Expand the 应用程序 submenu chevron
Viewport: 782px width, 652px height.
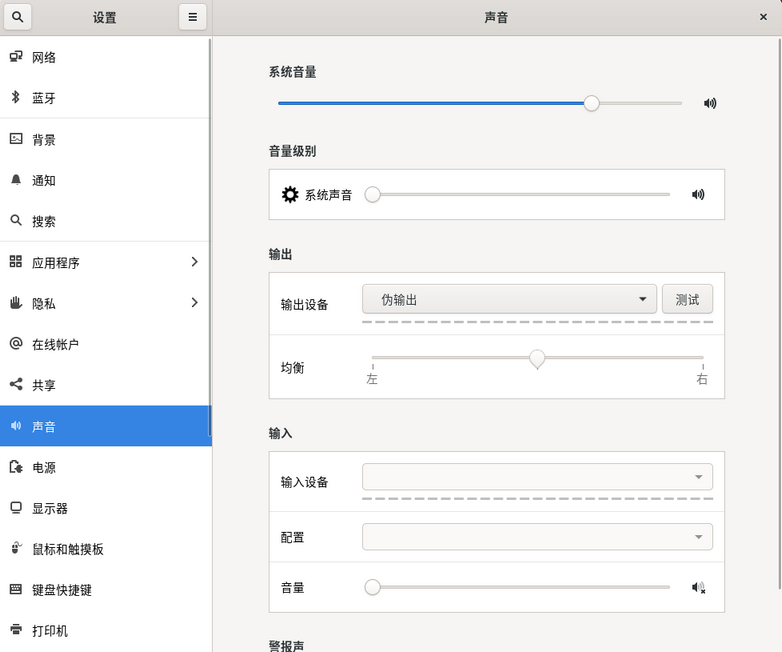[194, 262]
